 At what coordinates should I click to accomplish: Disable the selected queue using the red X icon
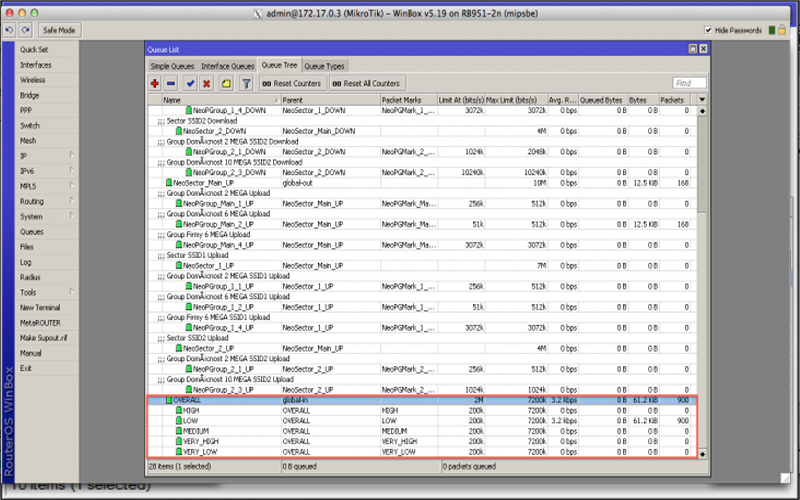point(206,83)
